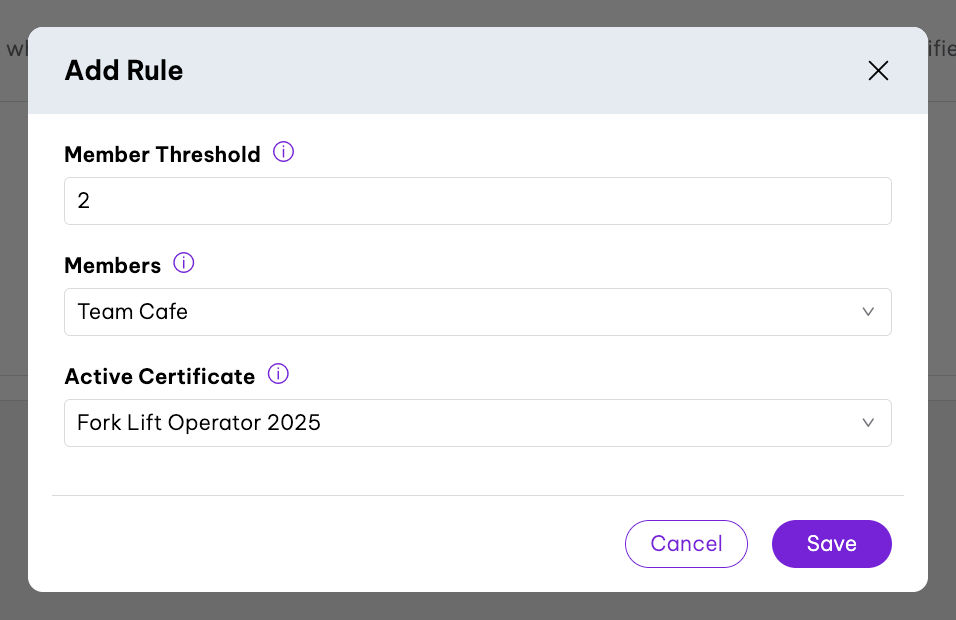
Task: Click the Fork Lift Operator 2025 text
Action: (199, 423)
